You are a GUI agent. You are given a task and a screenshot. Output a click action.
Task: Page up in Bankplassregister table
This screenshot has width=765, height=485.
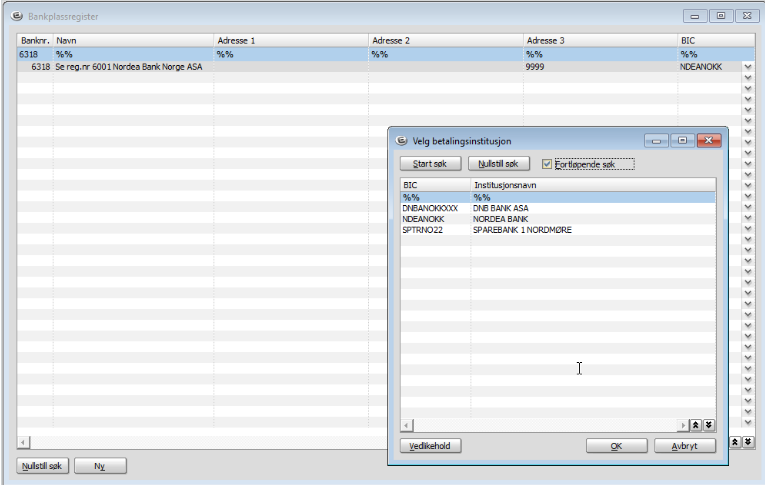pyautogui.click(x=735, y=442)
